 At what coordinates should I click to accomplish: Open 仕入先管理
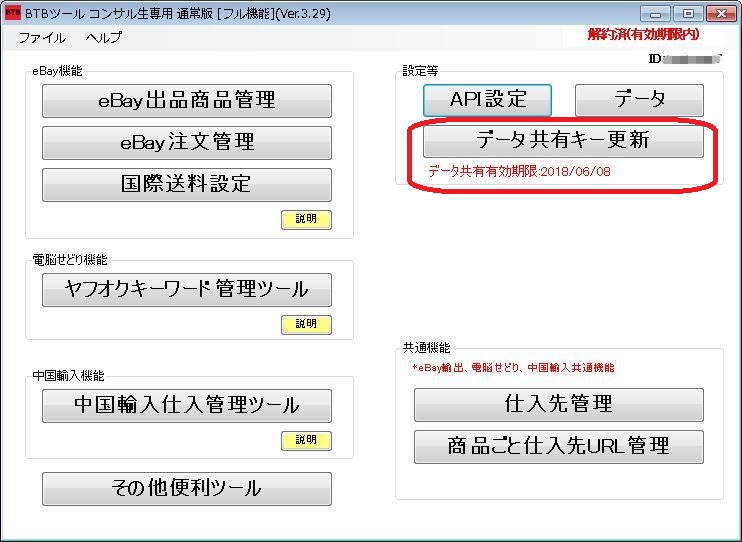pyautogui.click(x=559, y=405)
